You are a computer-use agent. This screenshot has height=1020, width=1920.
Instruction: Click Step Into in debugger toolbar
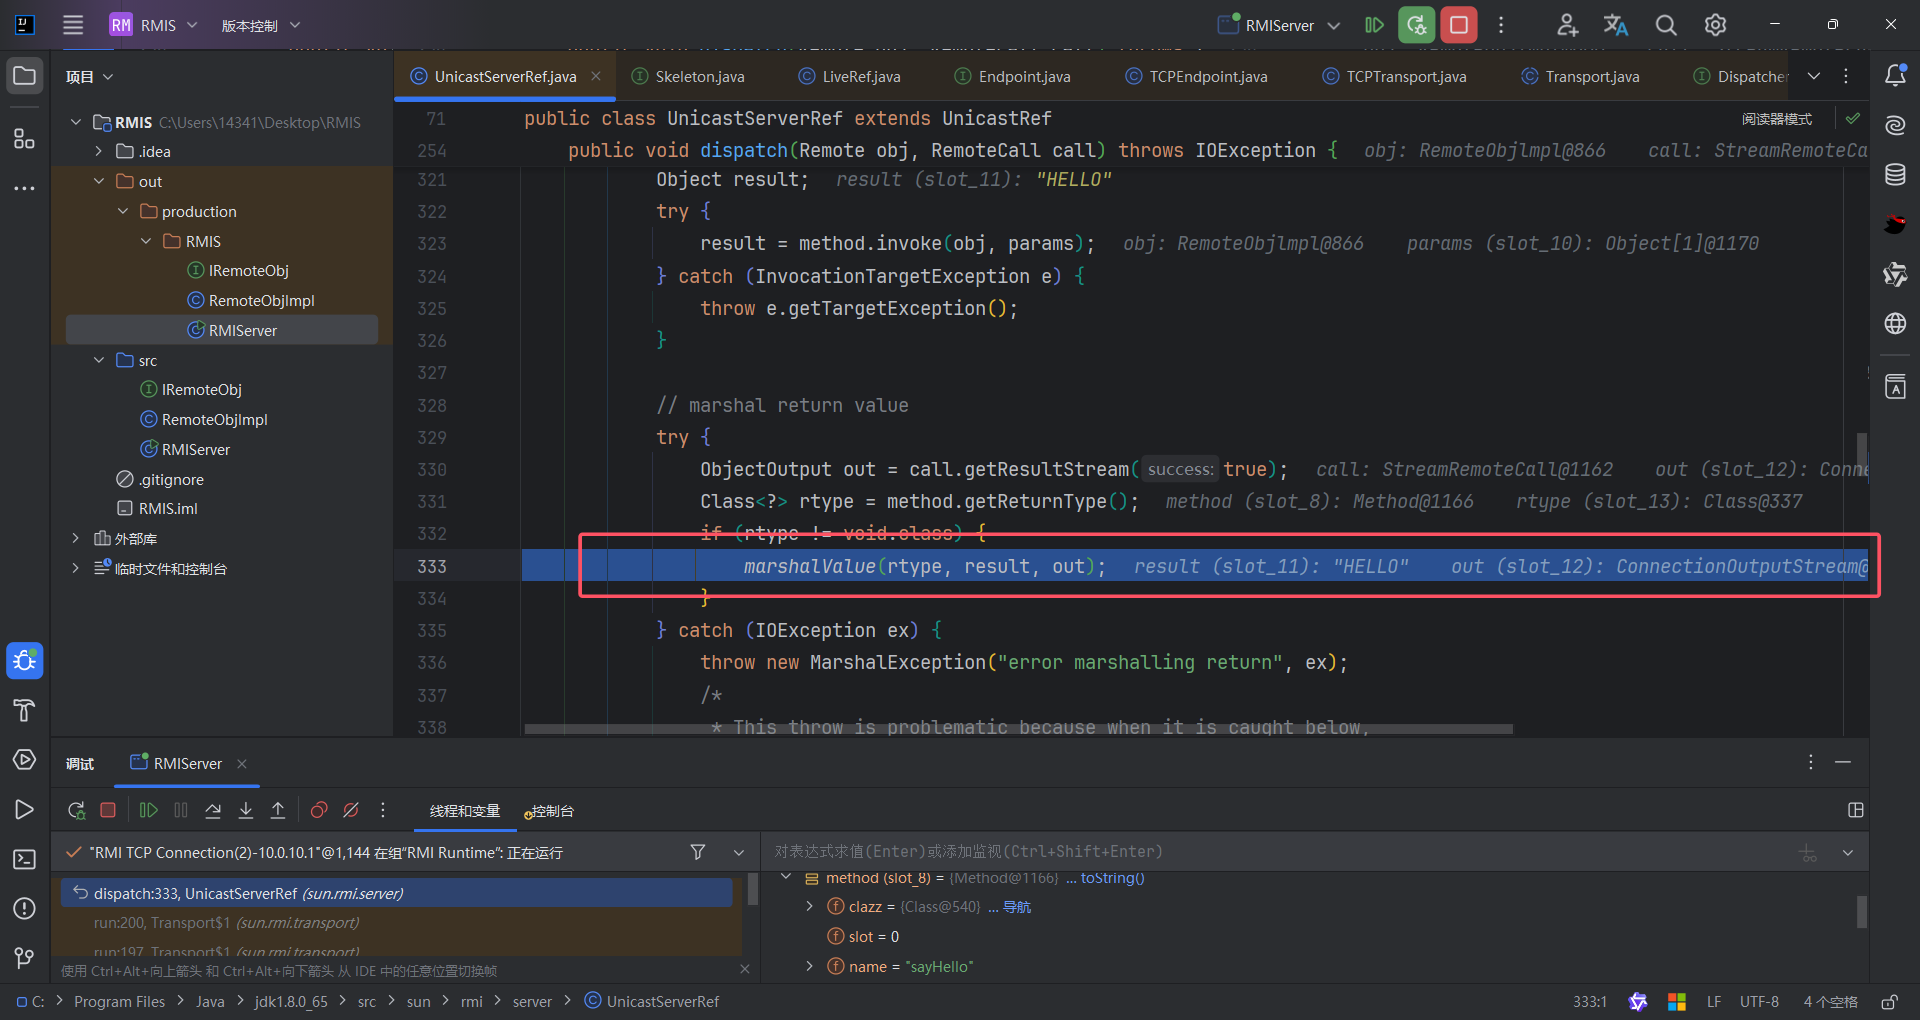[246, 811]
